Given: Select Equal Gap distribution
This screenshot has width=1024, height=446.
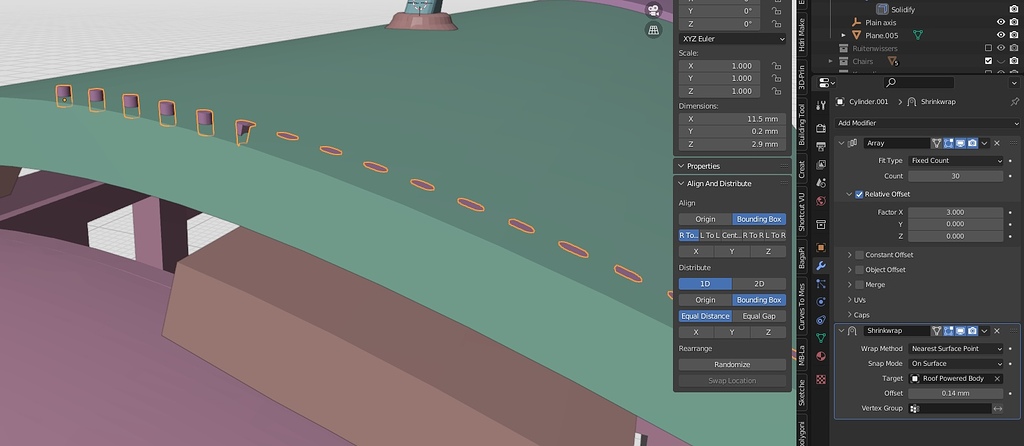Looking at the screenshot, I should tap(759, 317).
